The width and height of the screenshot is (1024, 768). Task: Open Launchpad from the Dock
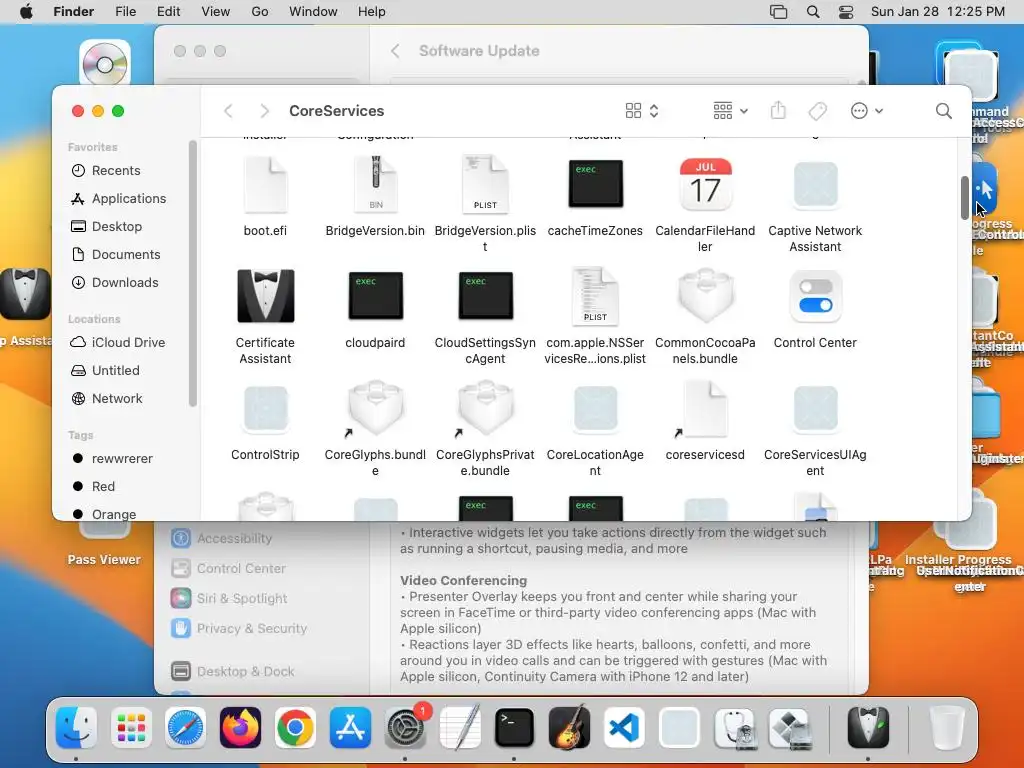pos(131,727)
